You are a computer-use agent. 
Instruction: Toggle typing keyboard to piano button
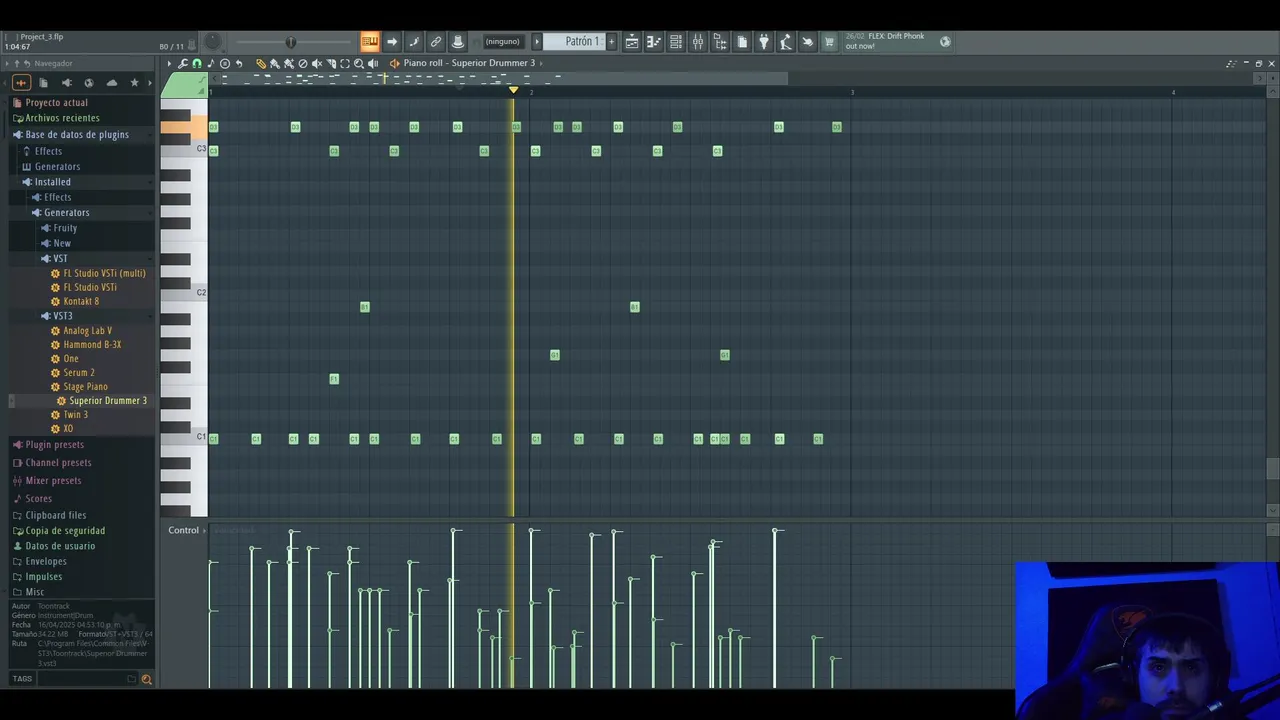(x=370, y=41)
